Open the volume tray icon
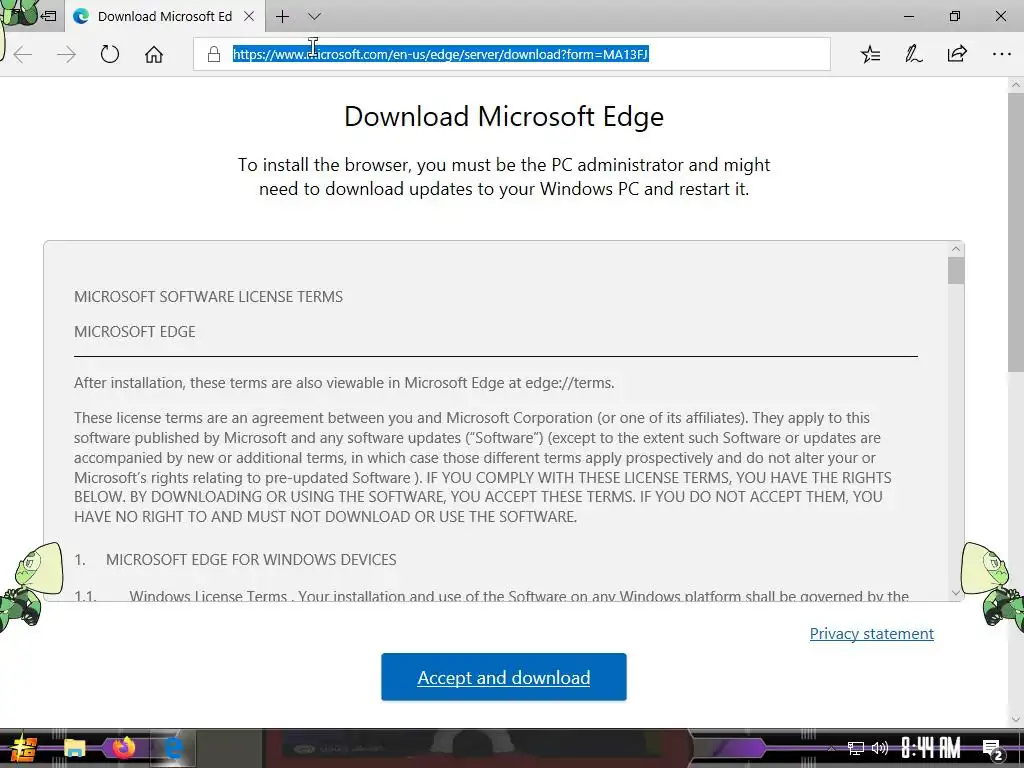The width and height of the screenshot is (1024, 768). point(880,748)
